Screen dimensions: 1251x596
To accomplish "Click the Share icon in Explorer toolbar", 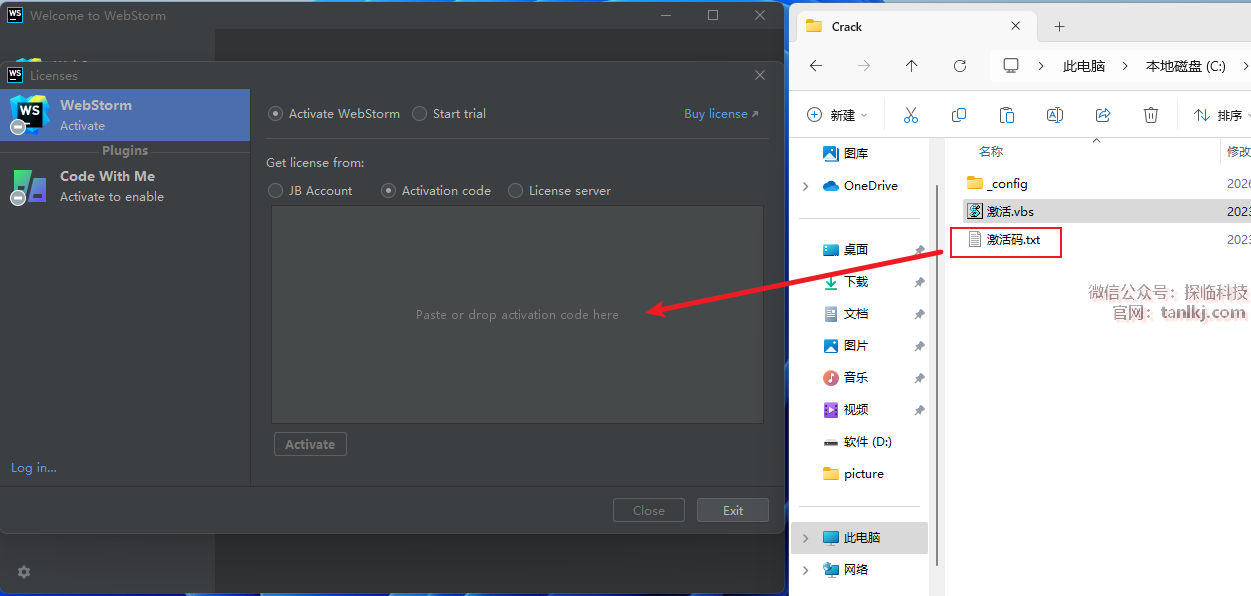I will [x=1103, y=115].
